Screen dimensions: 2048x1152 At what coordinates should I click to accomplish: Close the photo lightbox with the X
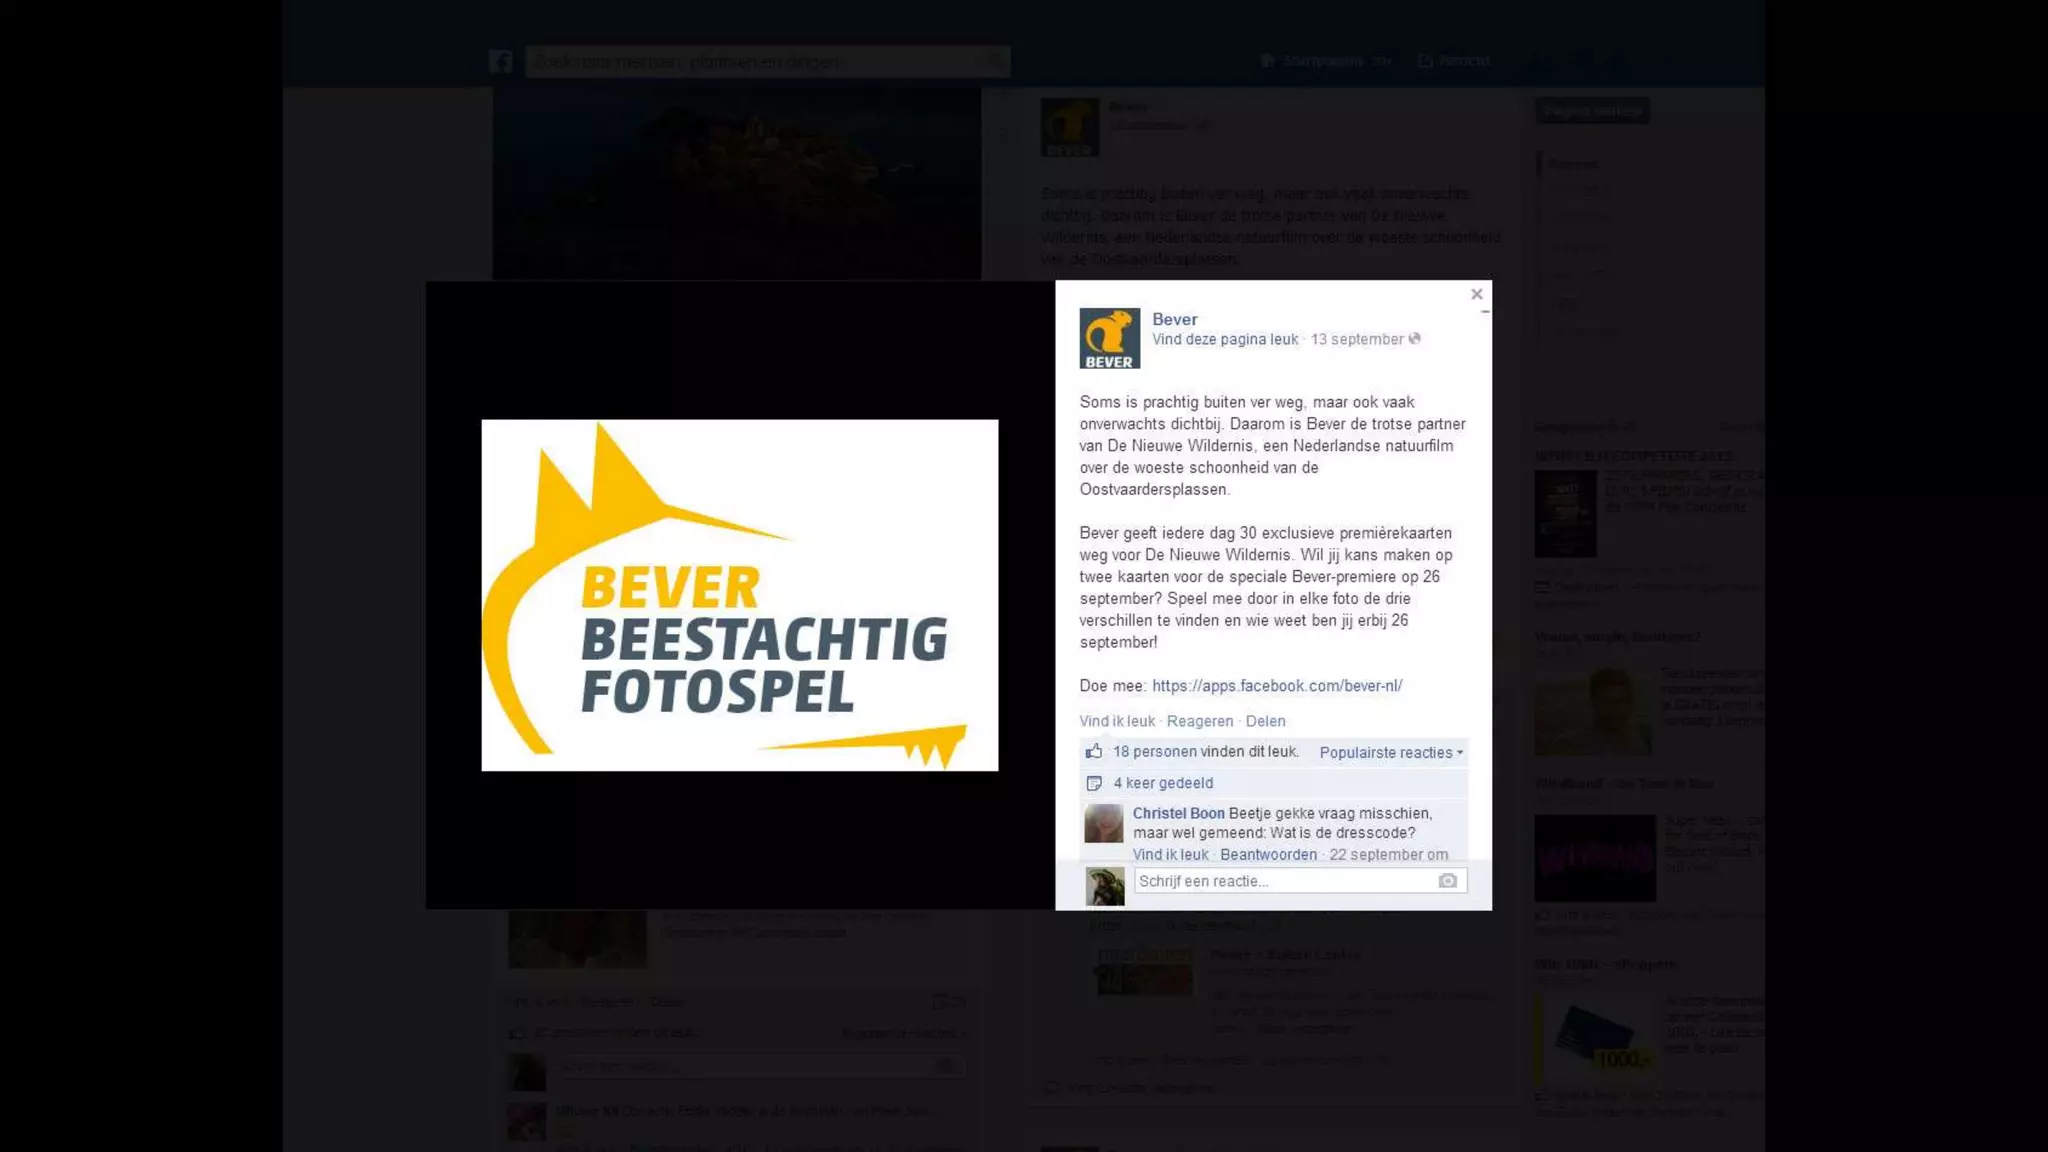click(1476, 294)
